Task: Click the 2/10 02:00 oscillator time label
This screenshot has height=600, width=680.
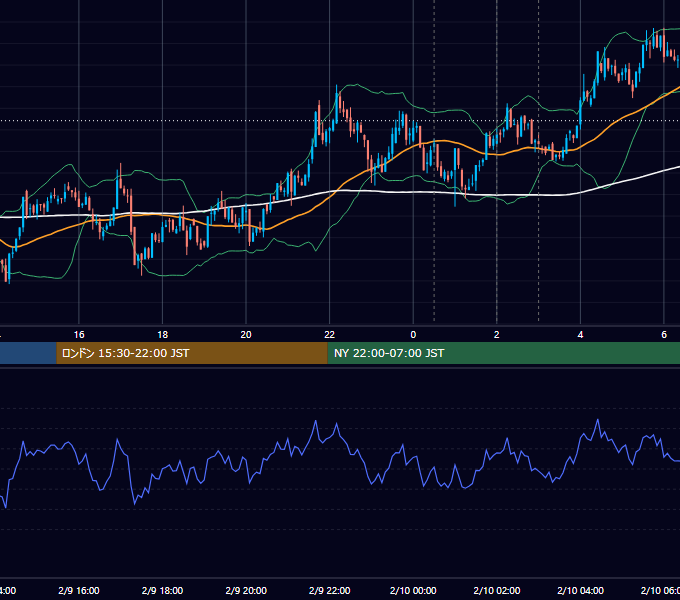Action: click(497, 590)
